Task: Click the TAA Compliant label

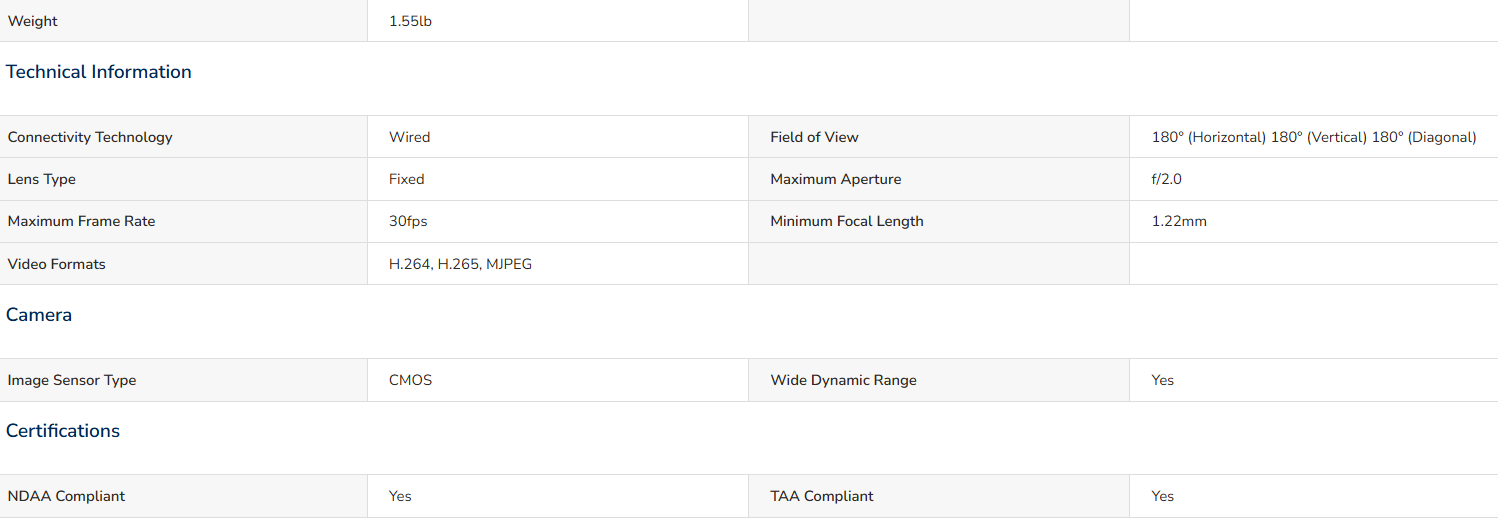Action: 822,496
